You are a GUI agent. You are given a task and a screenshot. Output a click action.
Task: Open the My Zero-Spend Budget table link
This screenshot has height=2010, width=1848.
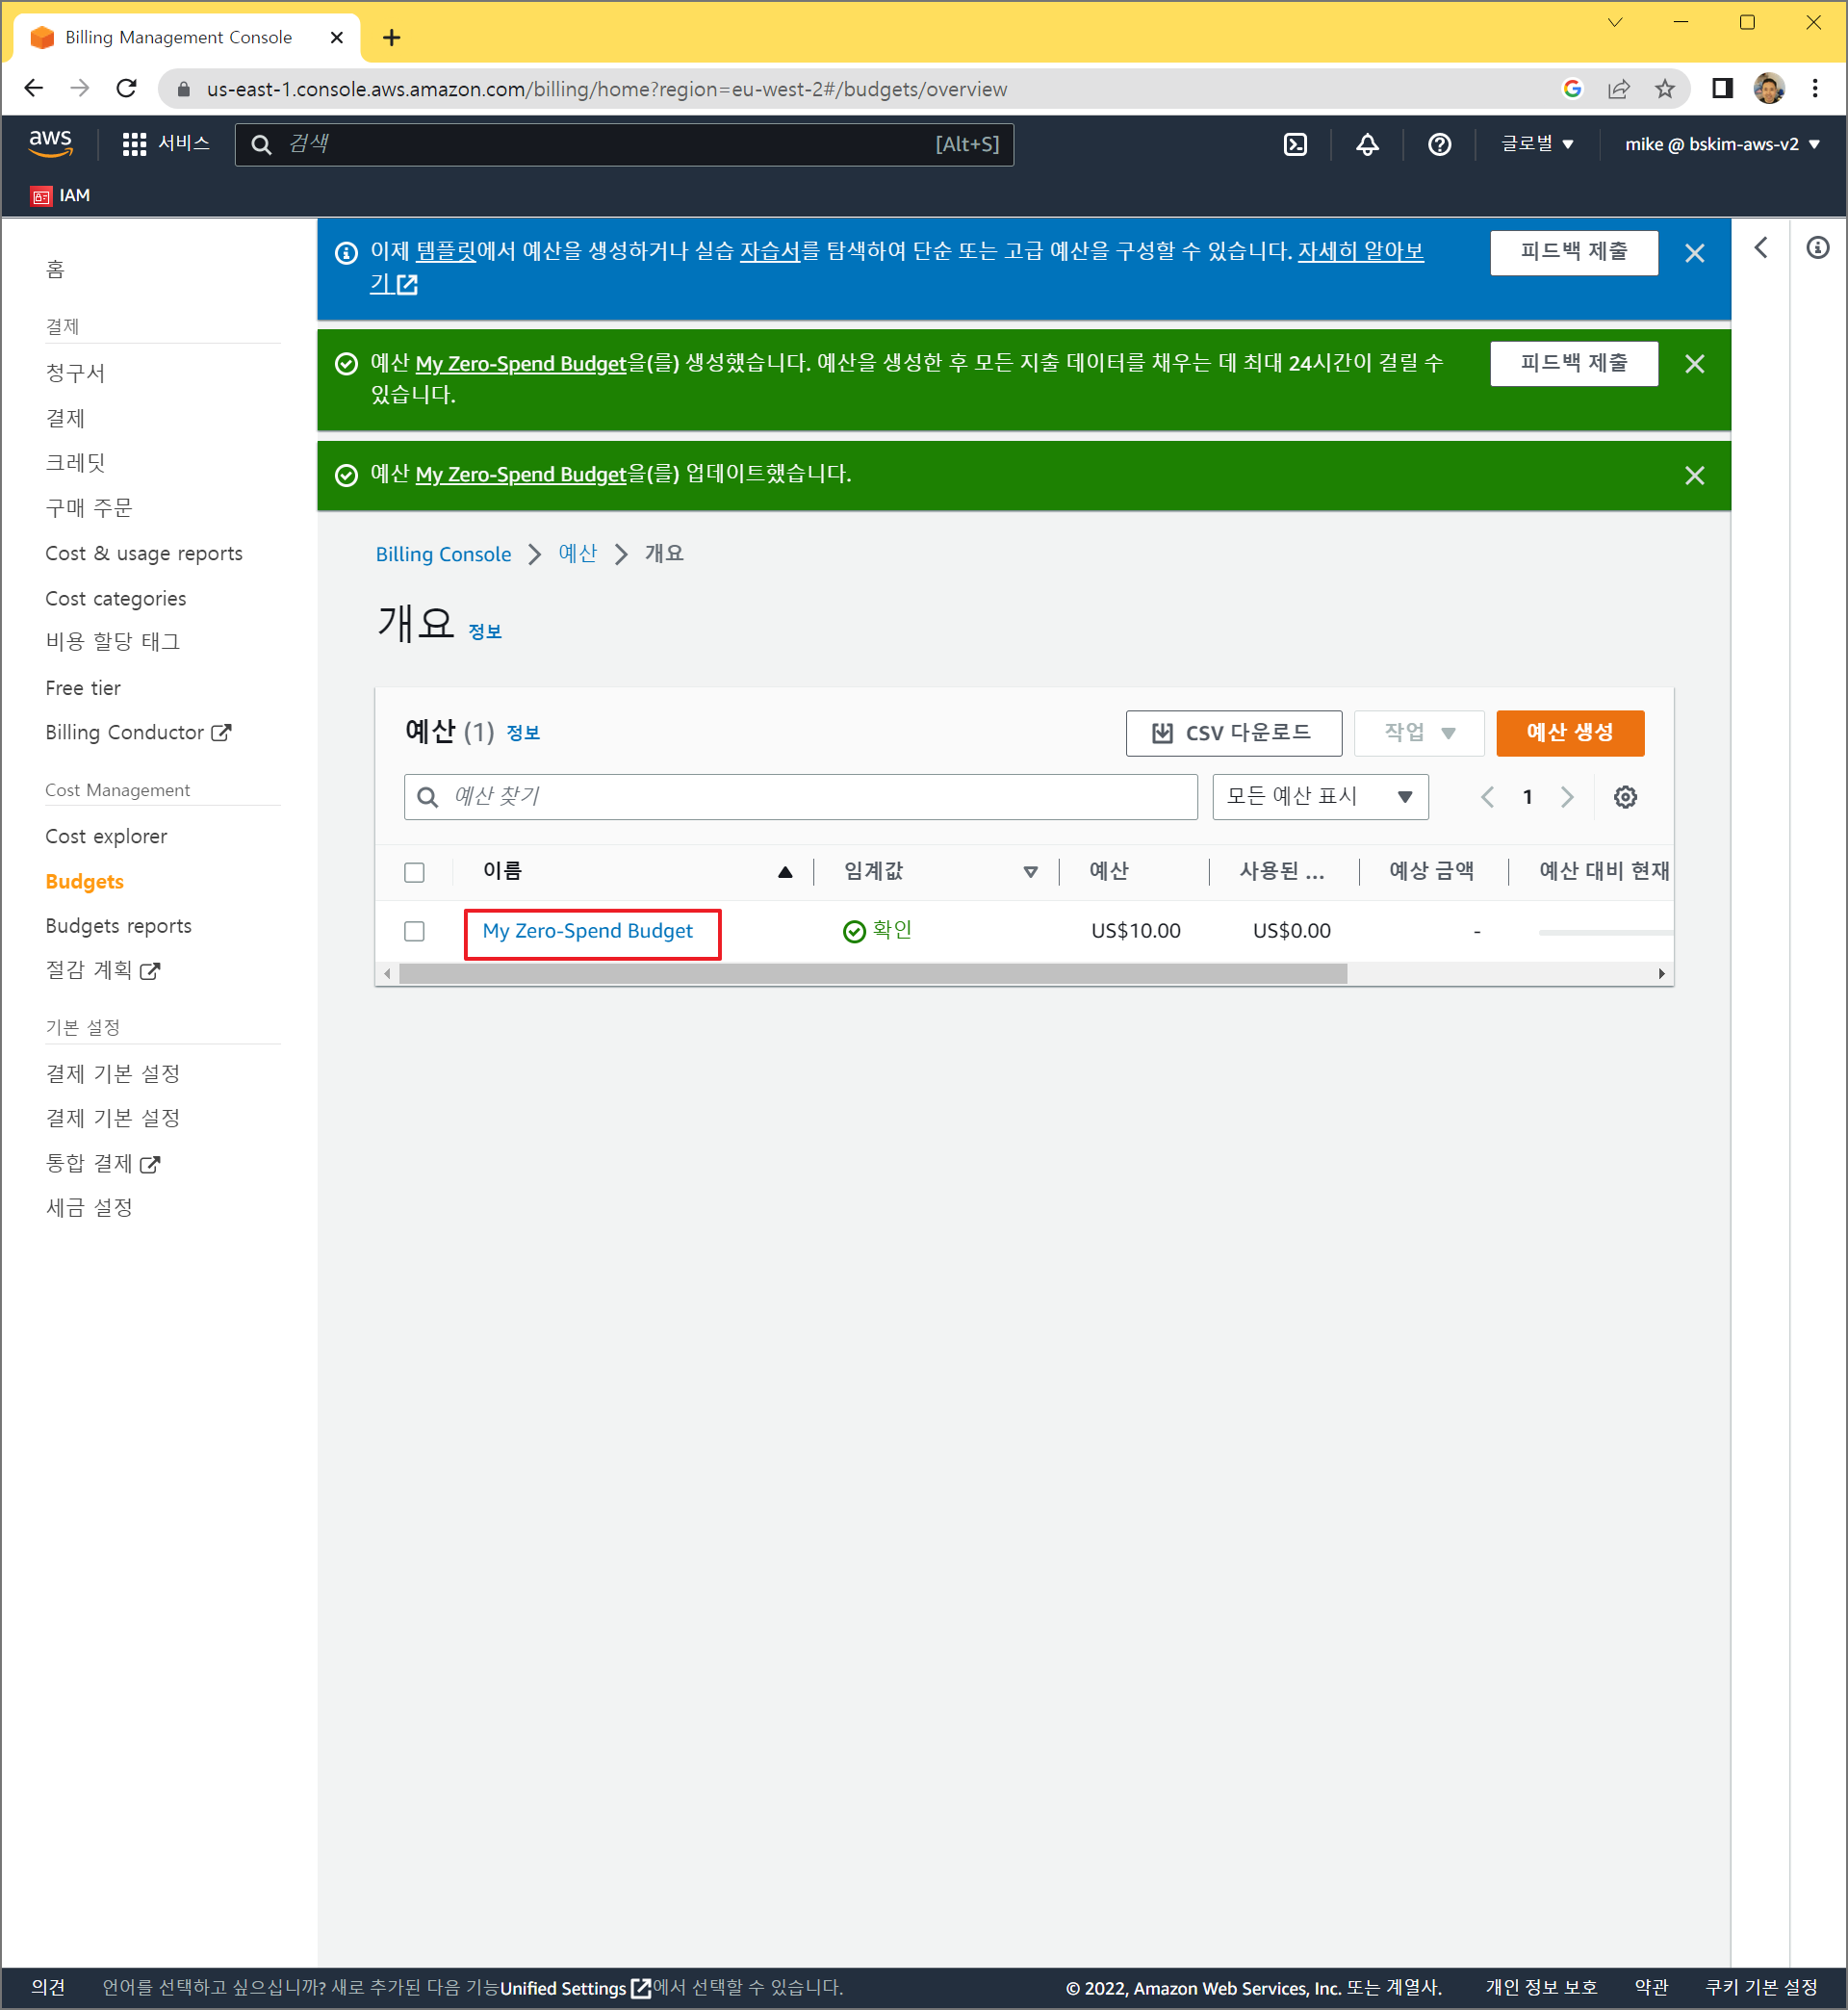pyautogui.click(x=588, y=931)
